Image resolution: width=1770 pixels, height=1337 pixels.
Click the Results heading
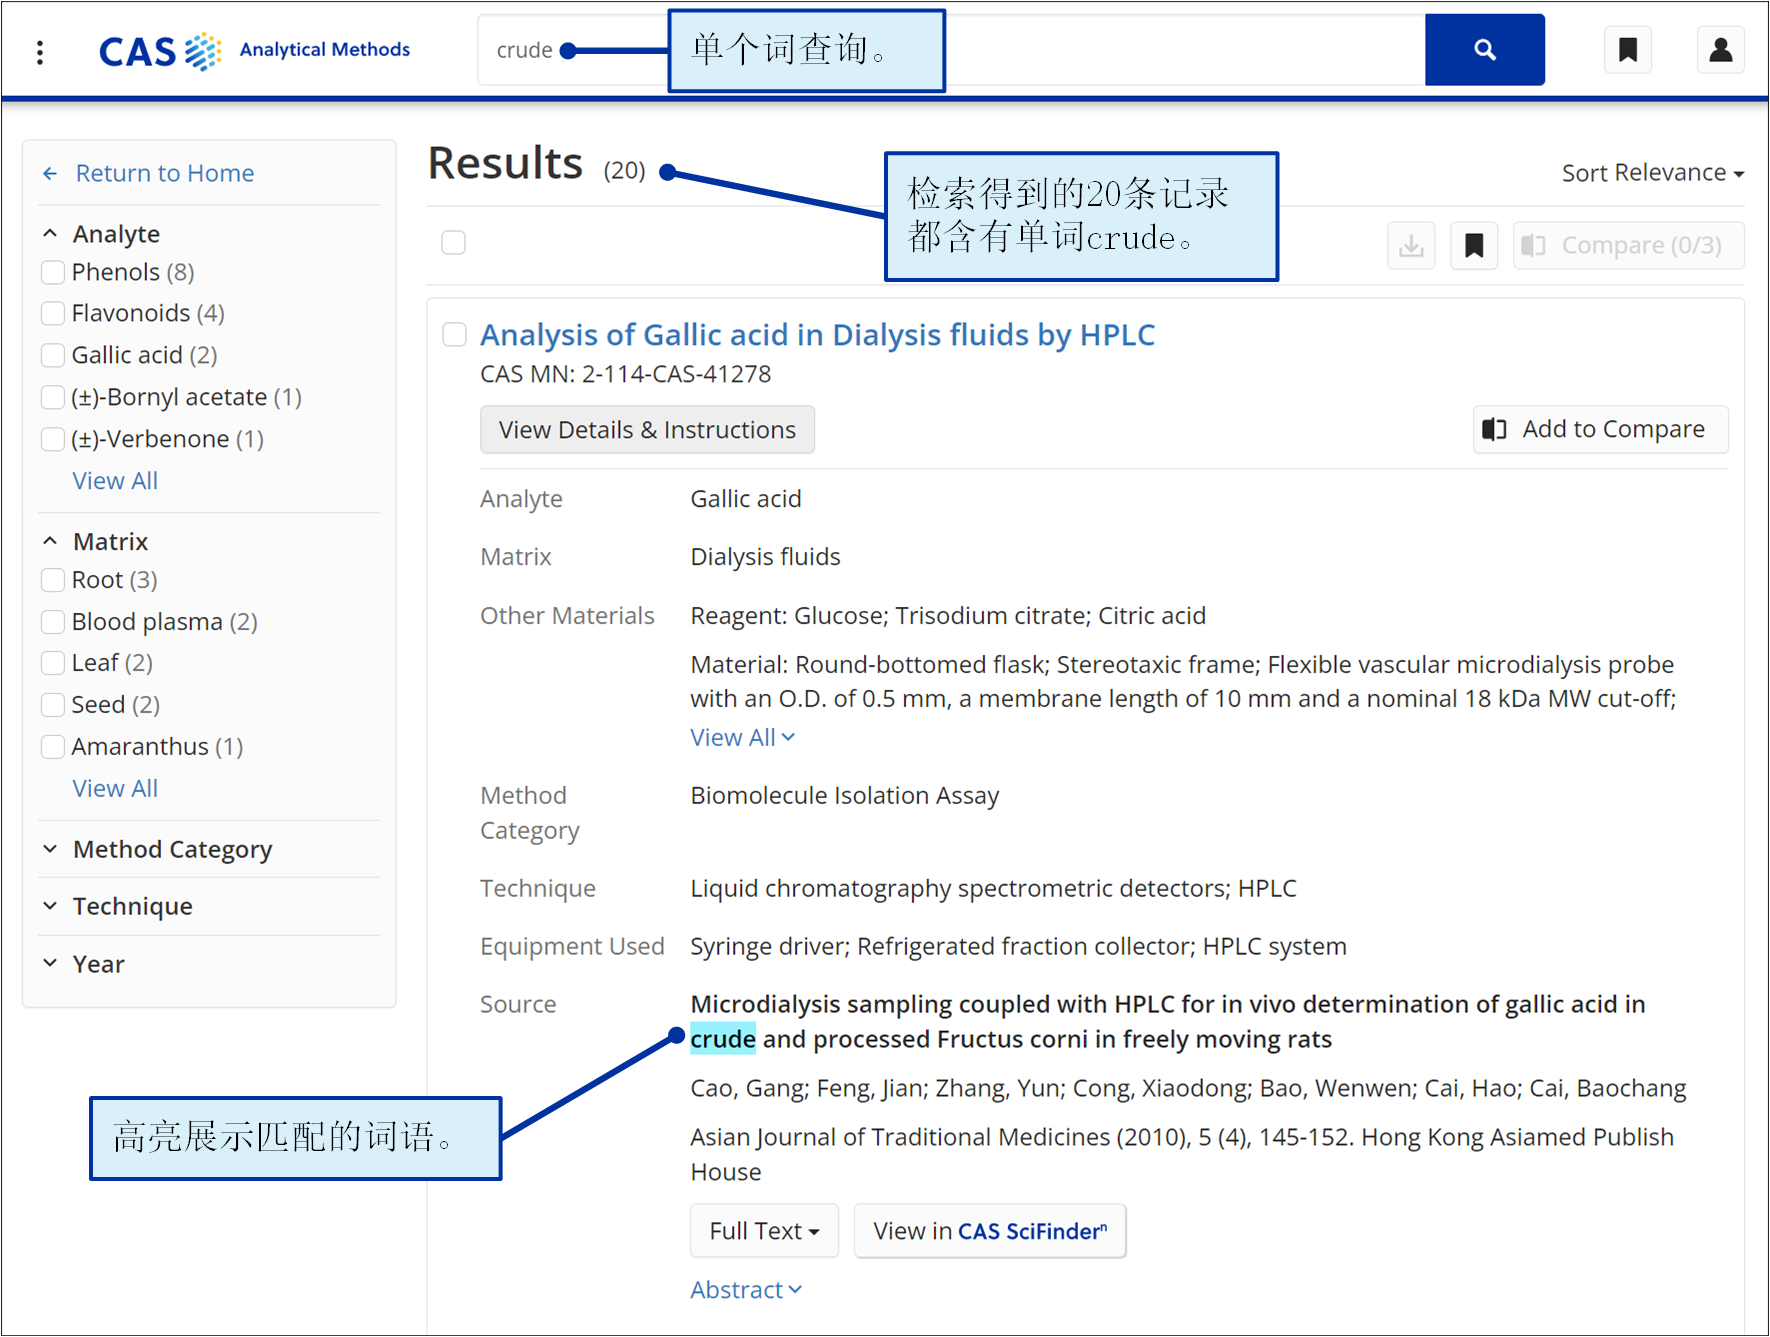point(505,163)
